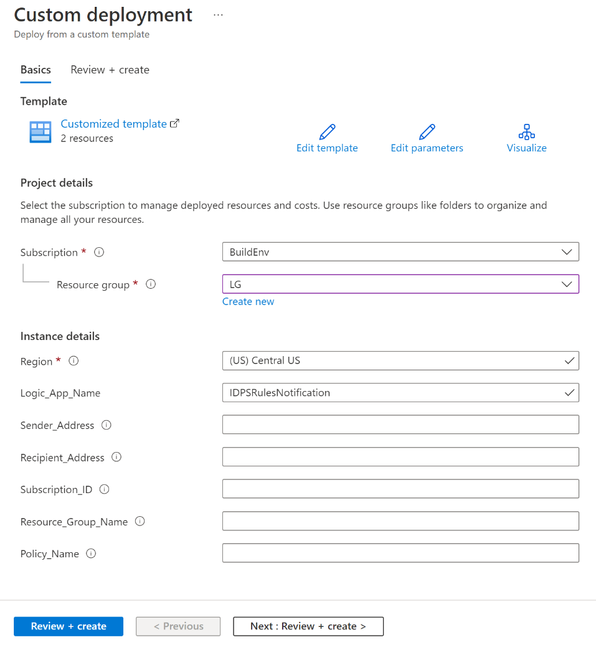Click the info icon beside Subscription

tap(99, 252)
